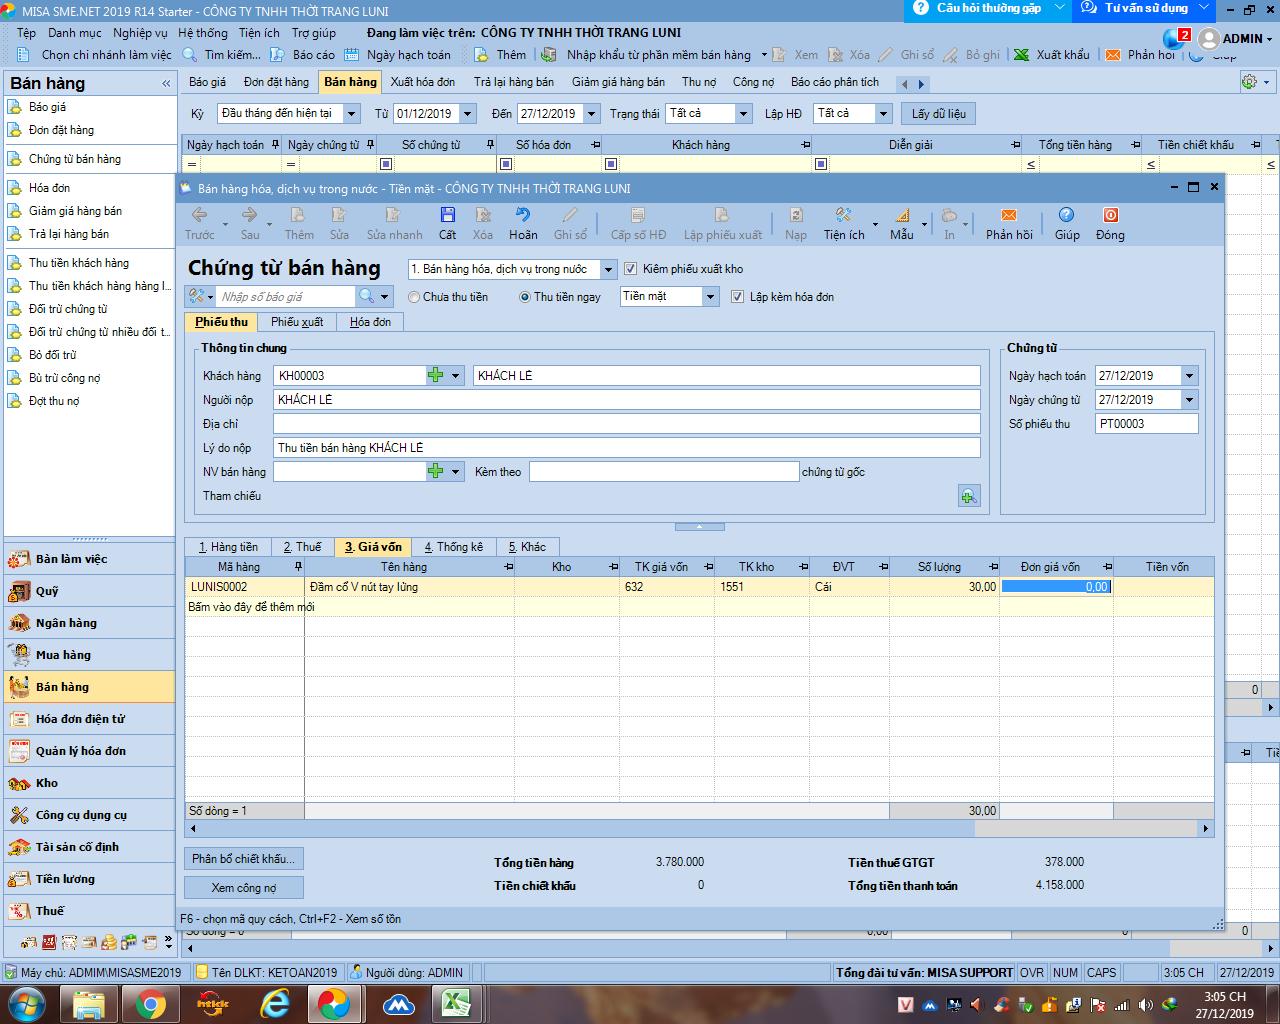This screenshot has width=1280, height=1024.
Task: Click the Phân bổ chiết khấu button
Action: click(x=243, y=859)
